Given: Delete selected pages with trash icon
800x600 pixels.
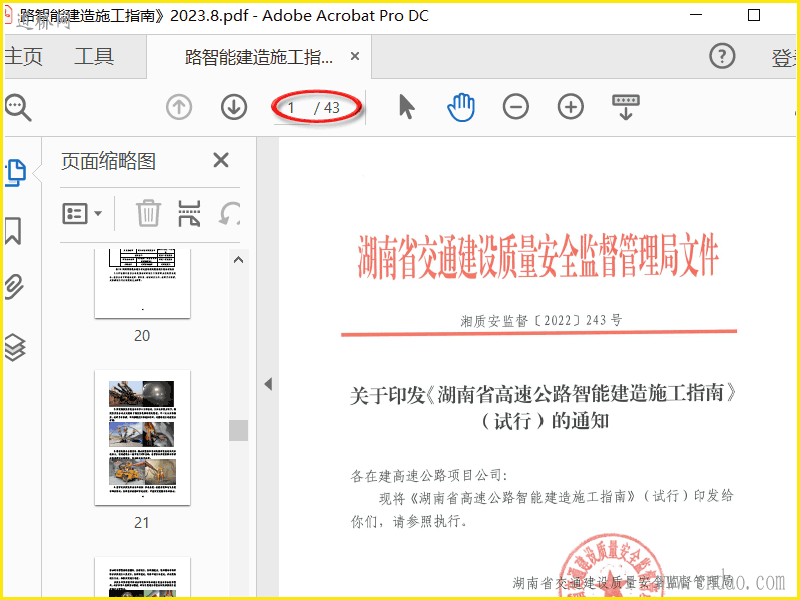Looking at the screenshot, I should (x=148, y=213).
